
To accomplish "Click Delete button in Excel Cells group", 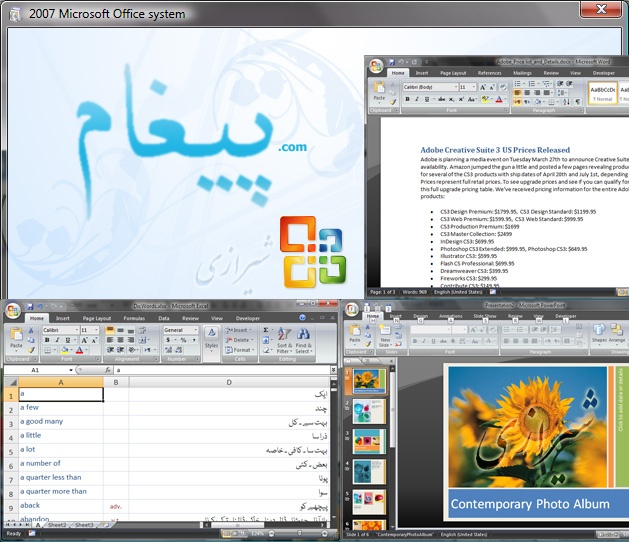I will coord(241,339).
